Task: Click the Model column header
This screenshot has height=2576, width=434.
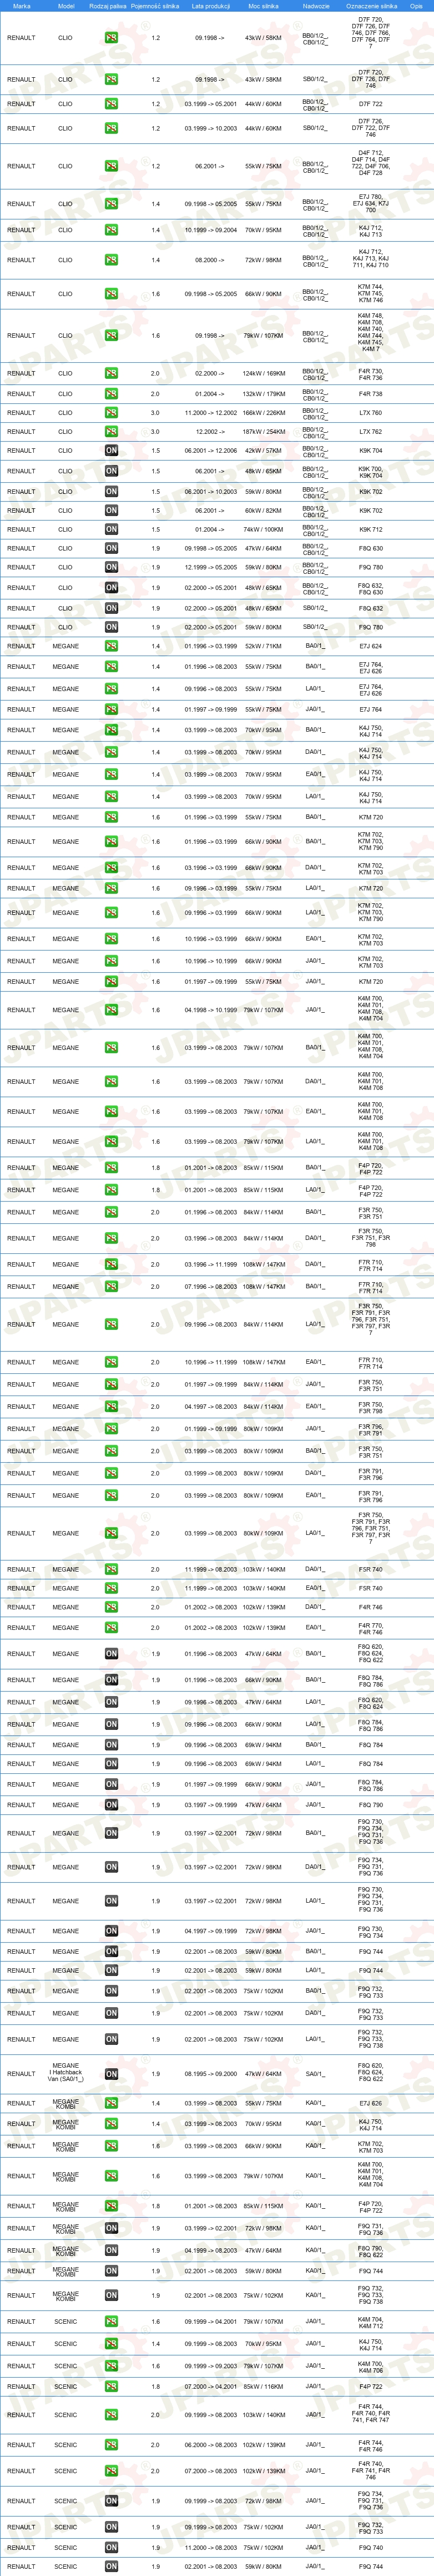Action: 66,6
